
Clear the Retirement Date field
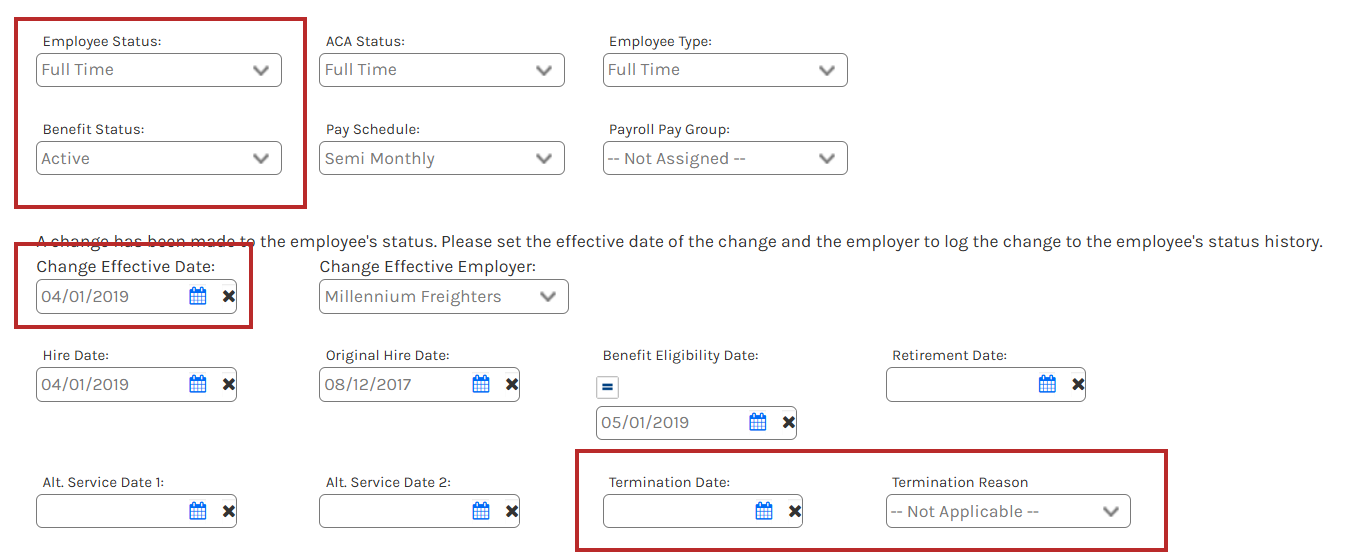pos(1078,384)
